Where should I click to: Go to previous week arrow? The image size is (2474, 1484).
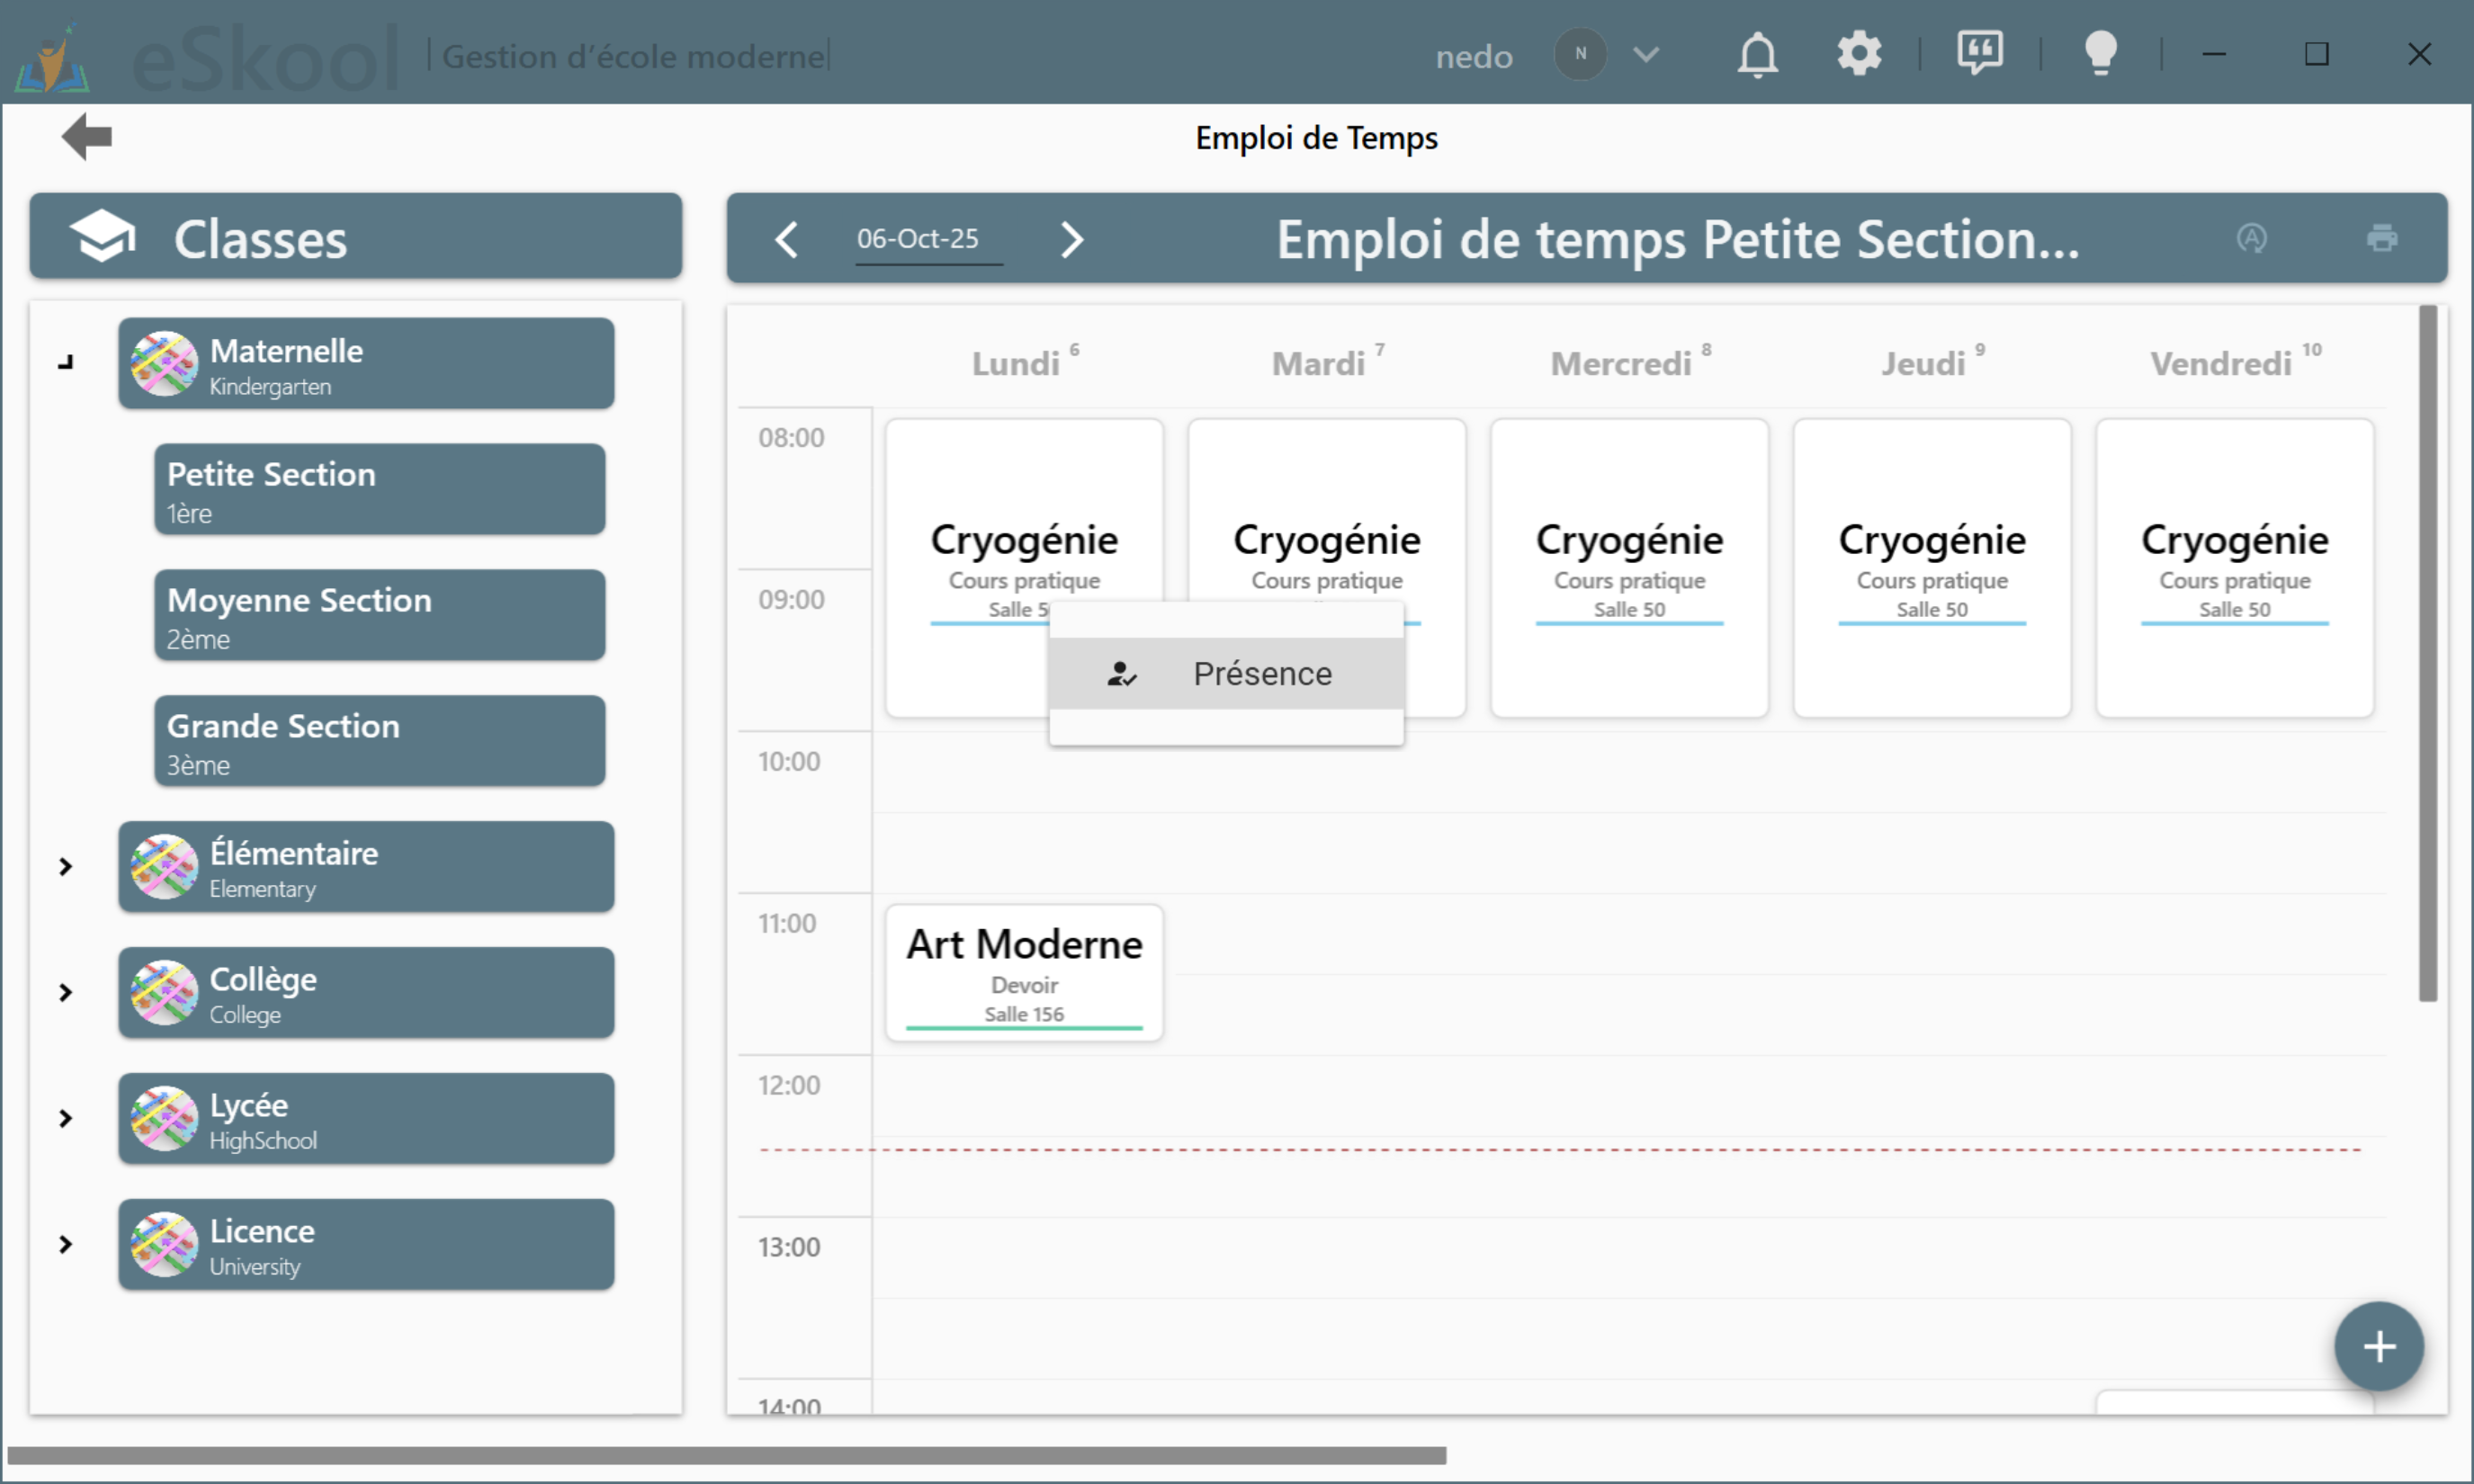point(787,239)
